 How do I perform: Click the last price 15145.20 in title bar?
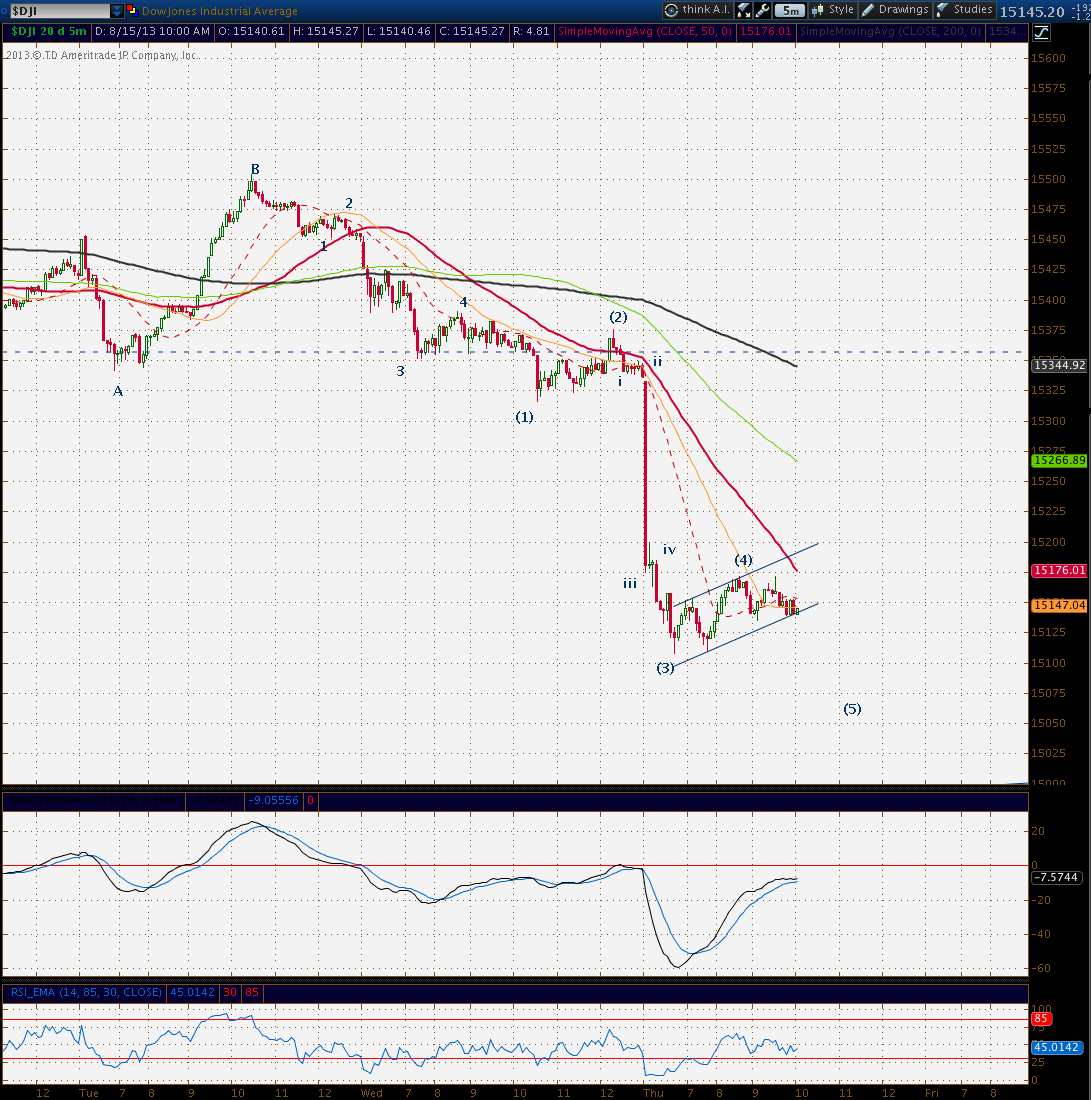coord(1032,11)
